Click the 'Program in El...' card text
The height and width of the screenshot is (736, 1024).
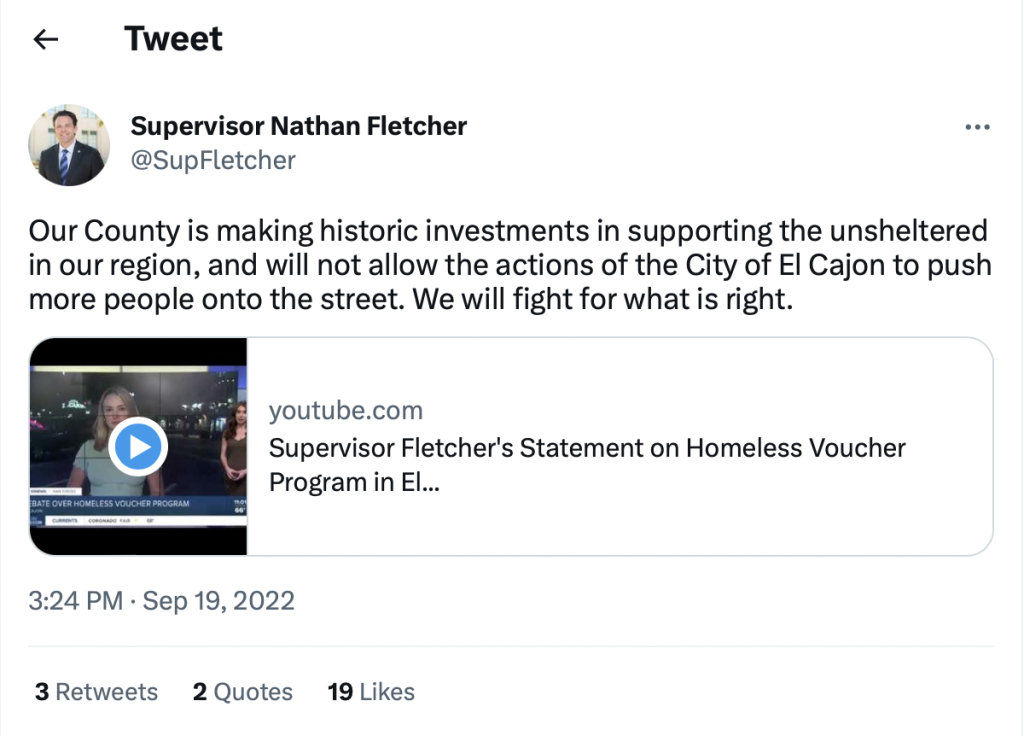(x=354, y=482)
